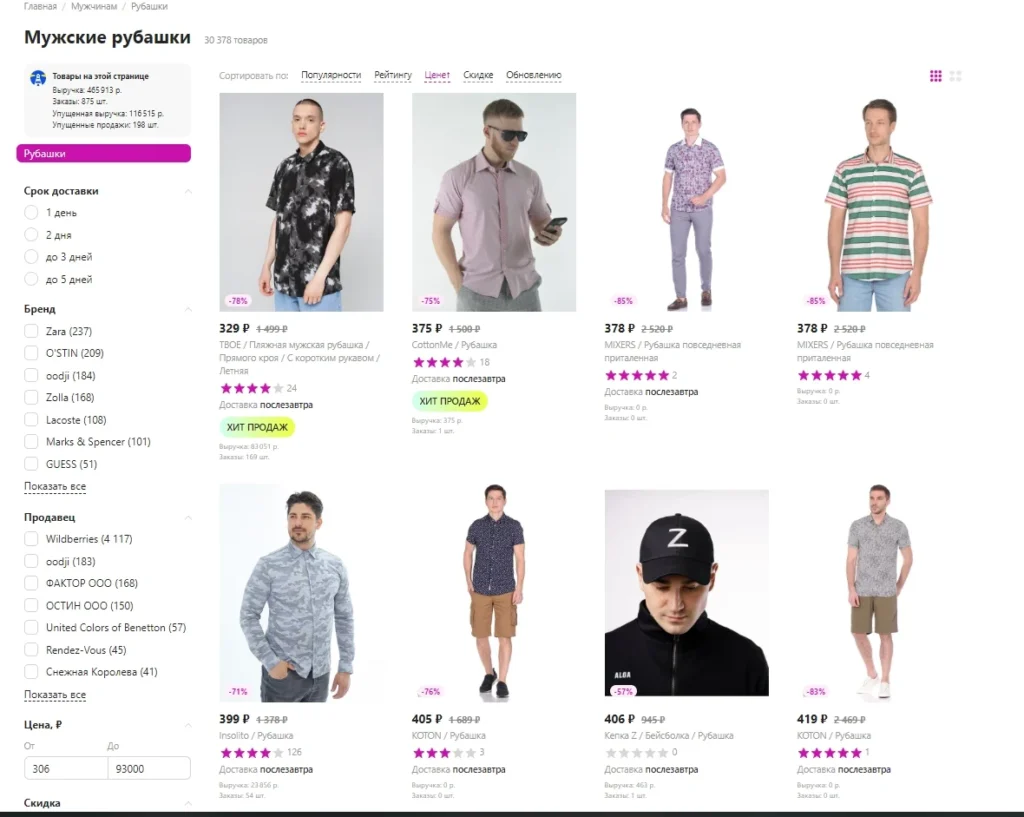
Task: Show all brands via Показать все link
Action: pos(55,487)
